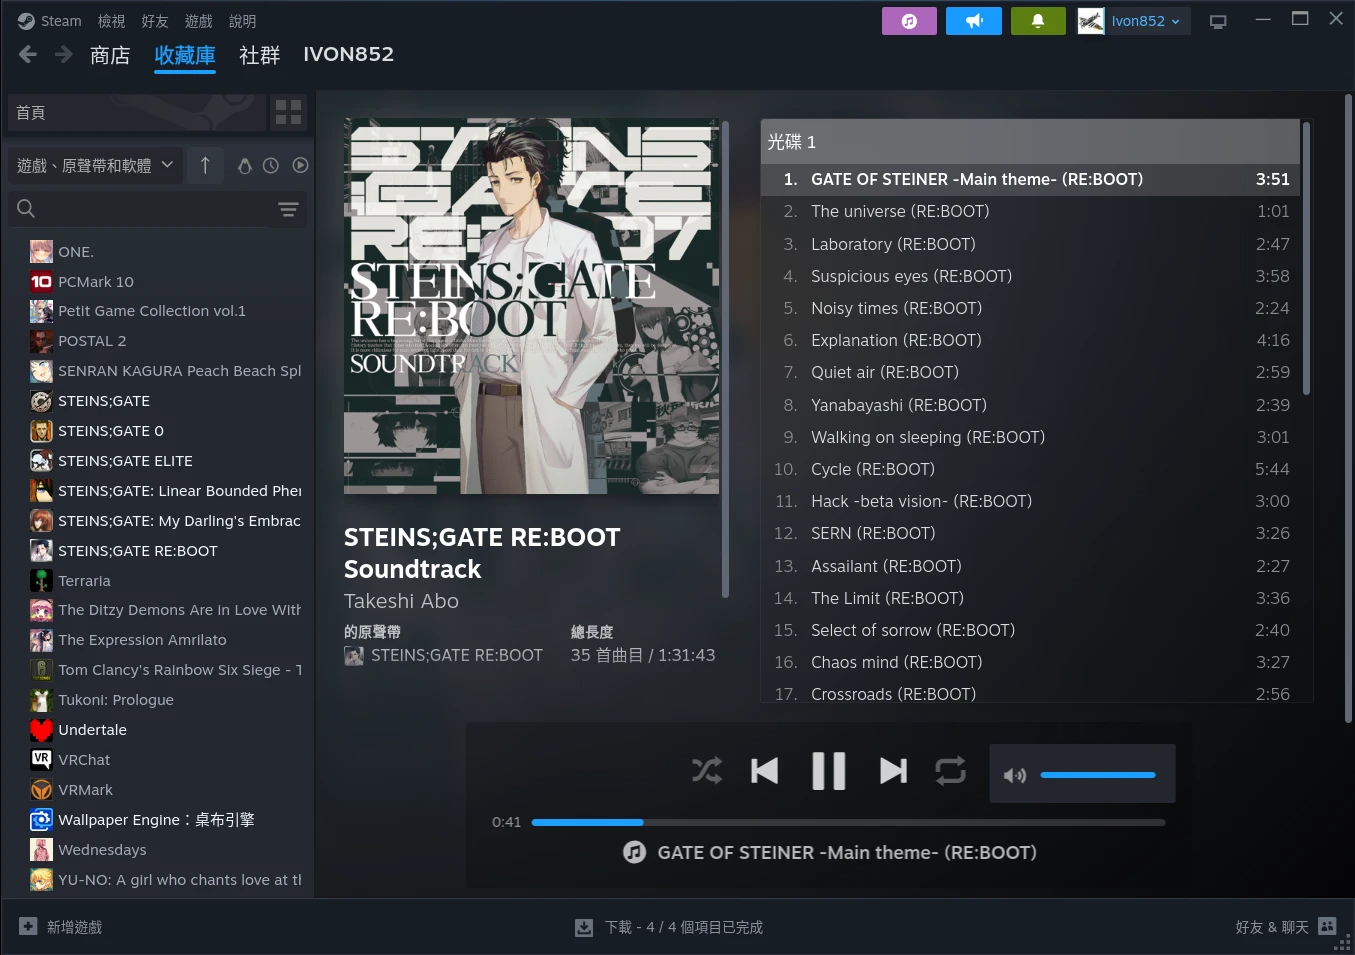Skip to next track

893,771
